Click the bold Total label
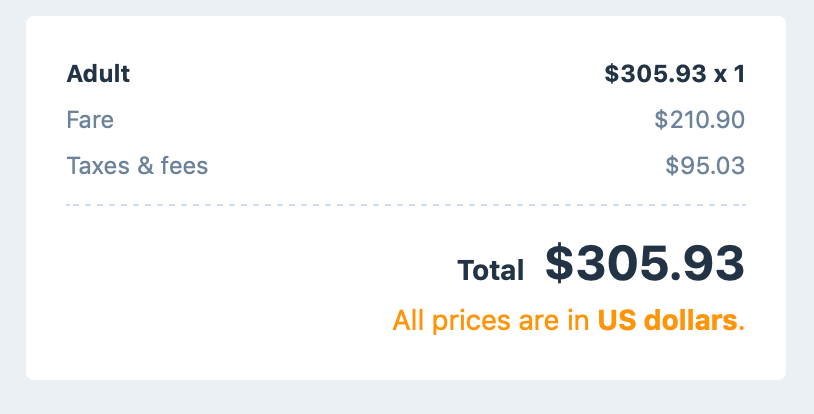The height and width of the screenshot is (414, 814). coord(490,269)
